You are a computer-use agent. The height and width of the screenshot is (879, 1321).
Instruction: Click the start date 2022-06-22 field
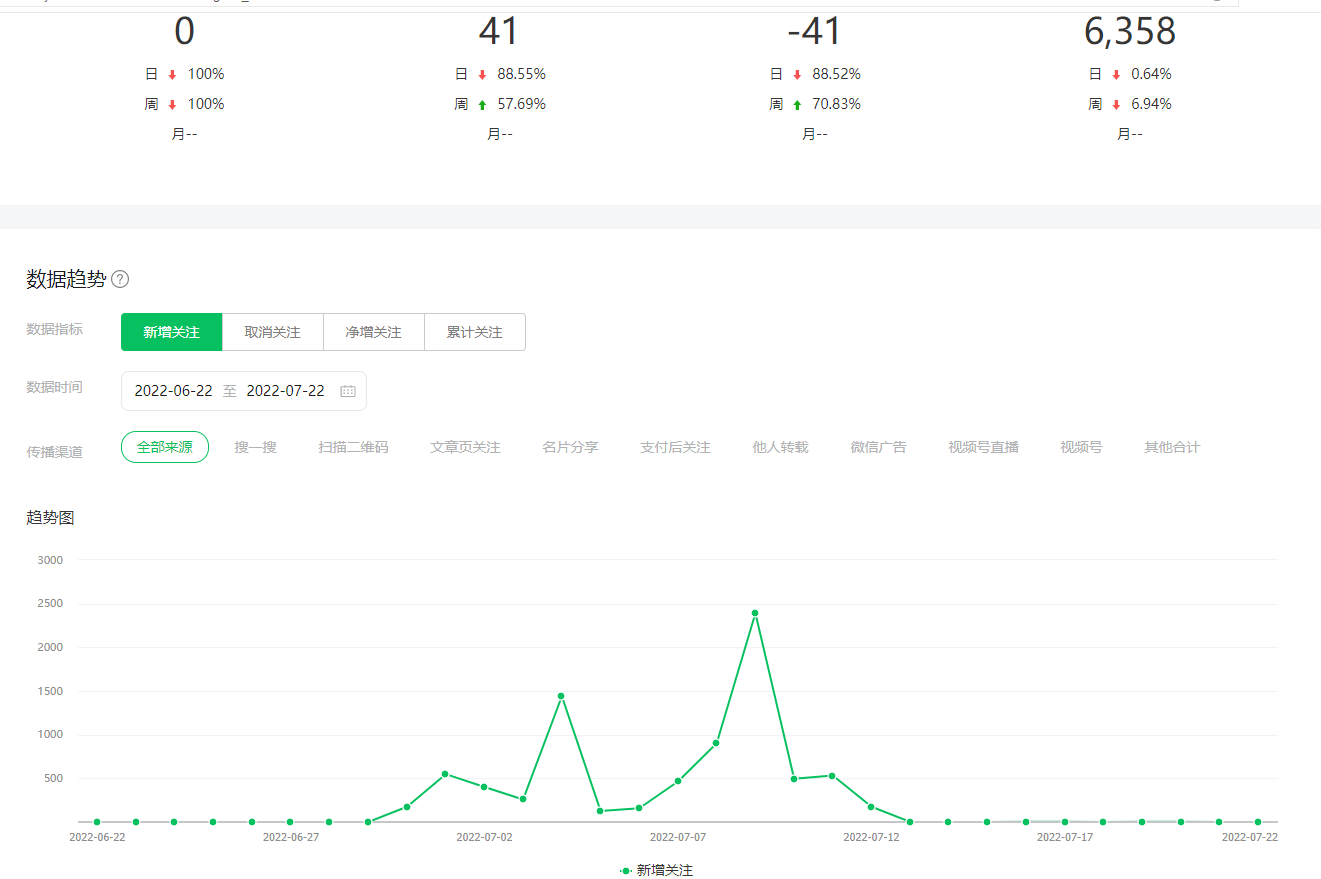pyautogui.click(x=173, y=391)
